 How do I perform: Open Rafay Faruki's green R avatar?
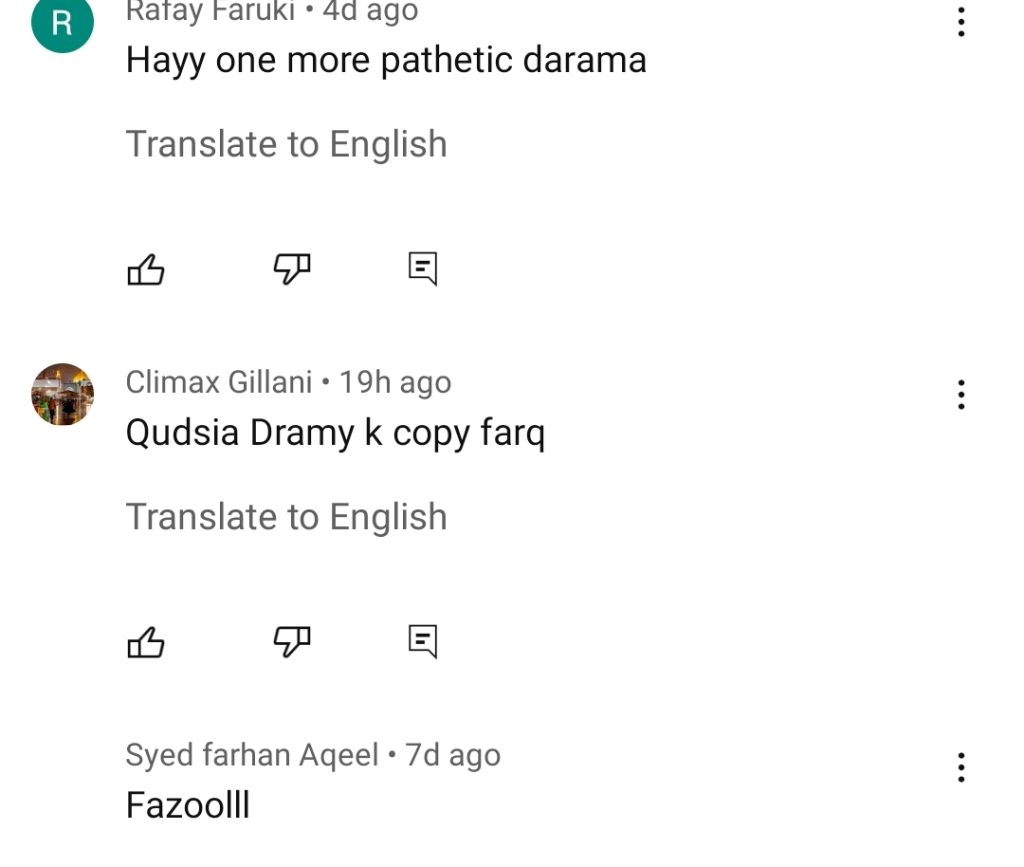(63, 22)
